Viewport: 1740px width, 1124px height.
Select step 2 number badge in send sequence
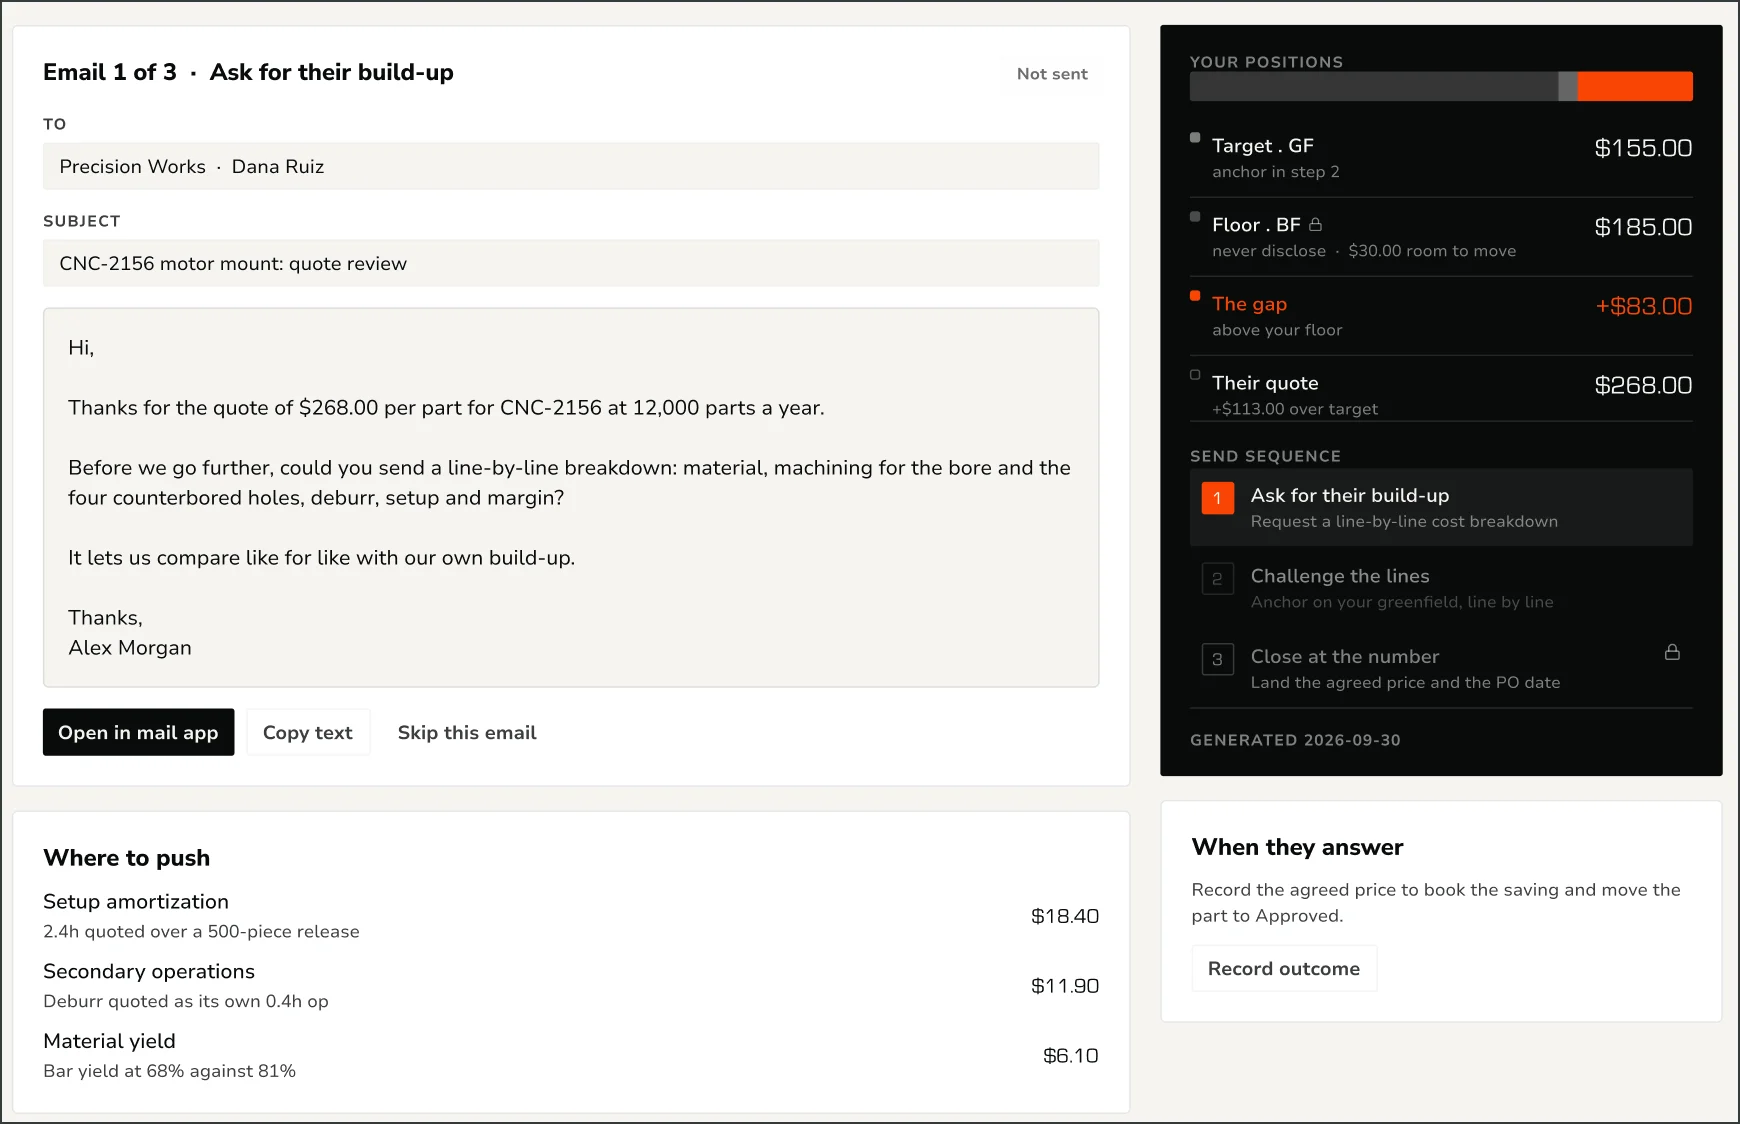coord(1217,578)
